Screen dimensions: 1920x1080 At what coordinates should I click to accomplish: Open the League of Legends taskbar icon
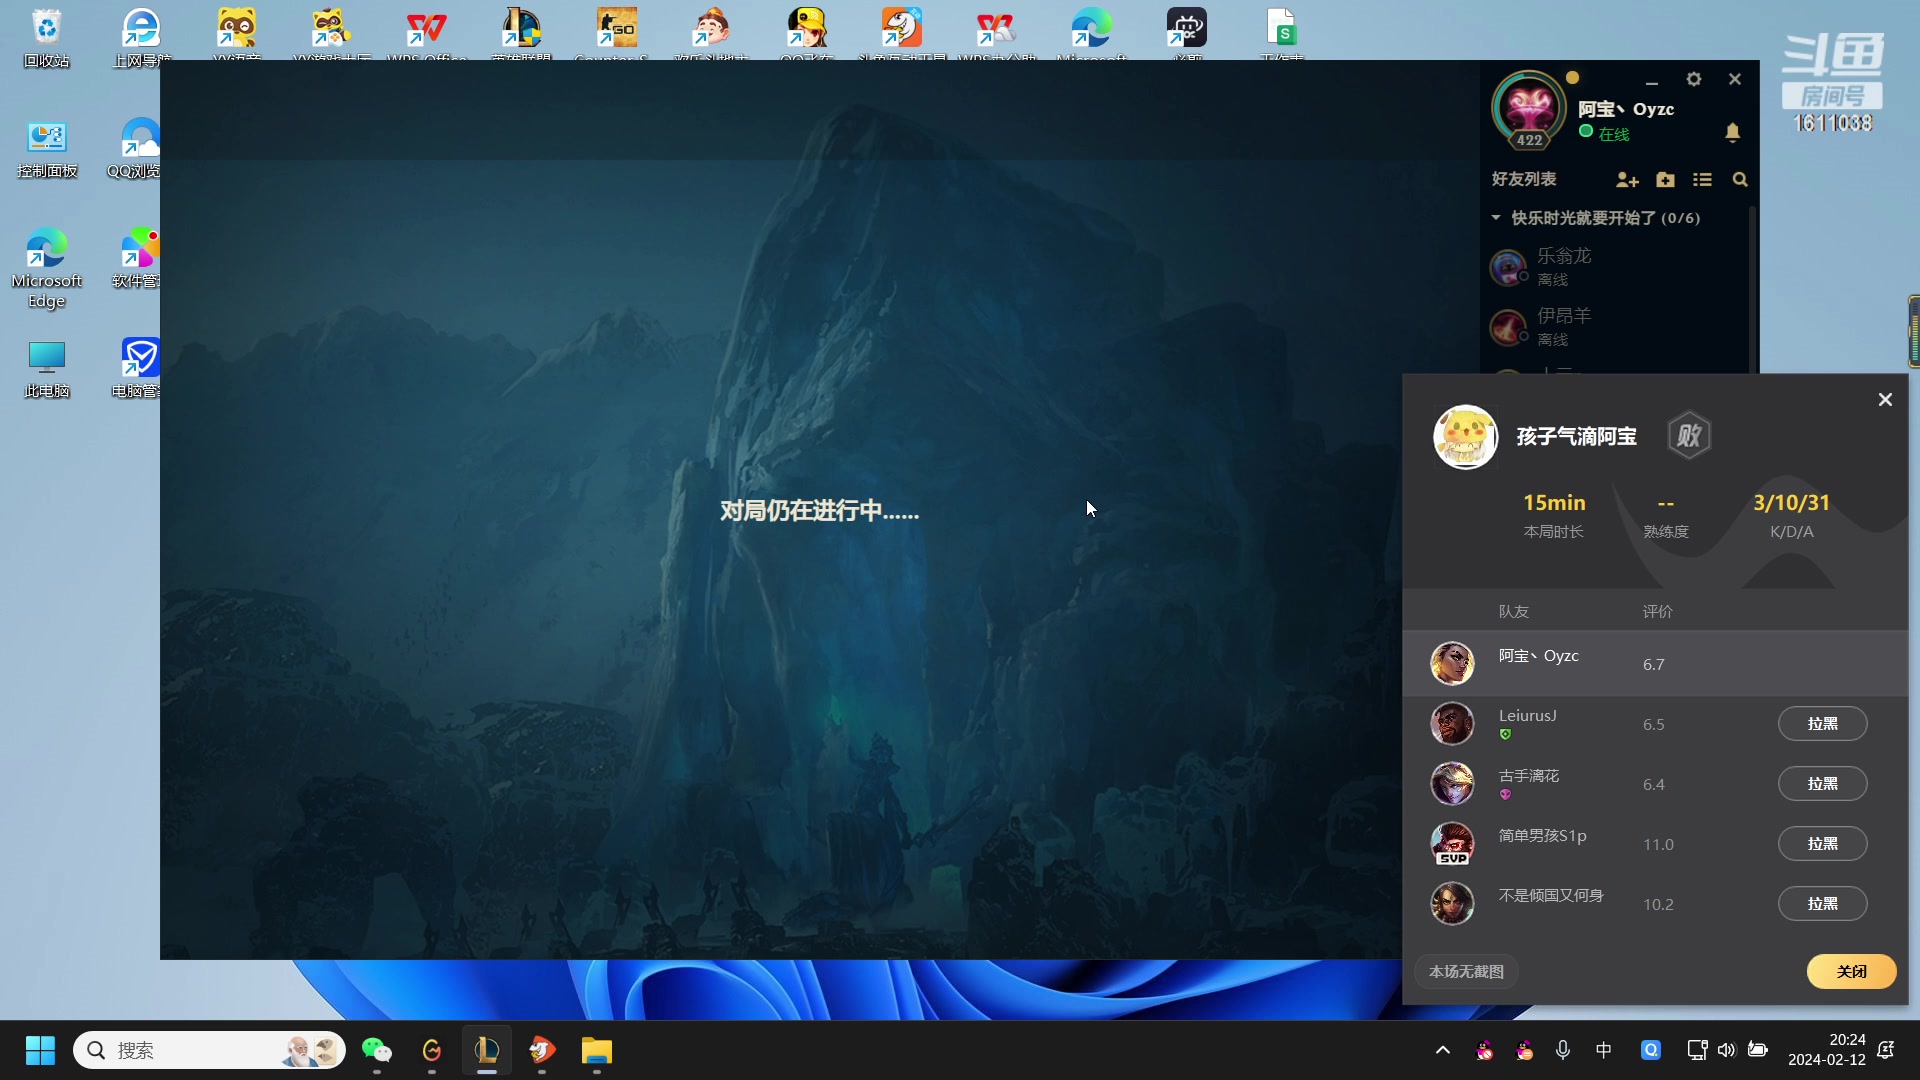(x=487, y=1051)
